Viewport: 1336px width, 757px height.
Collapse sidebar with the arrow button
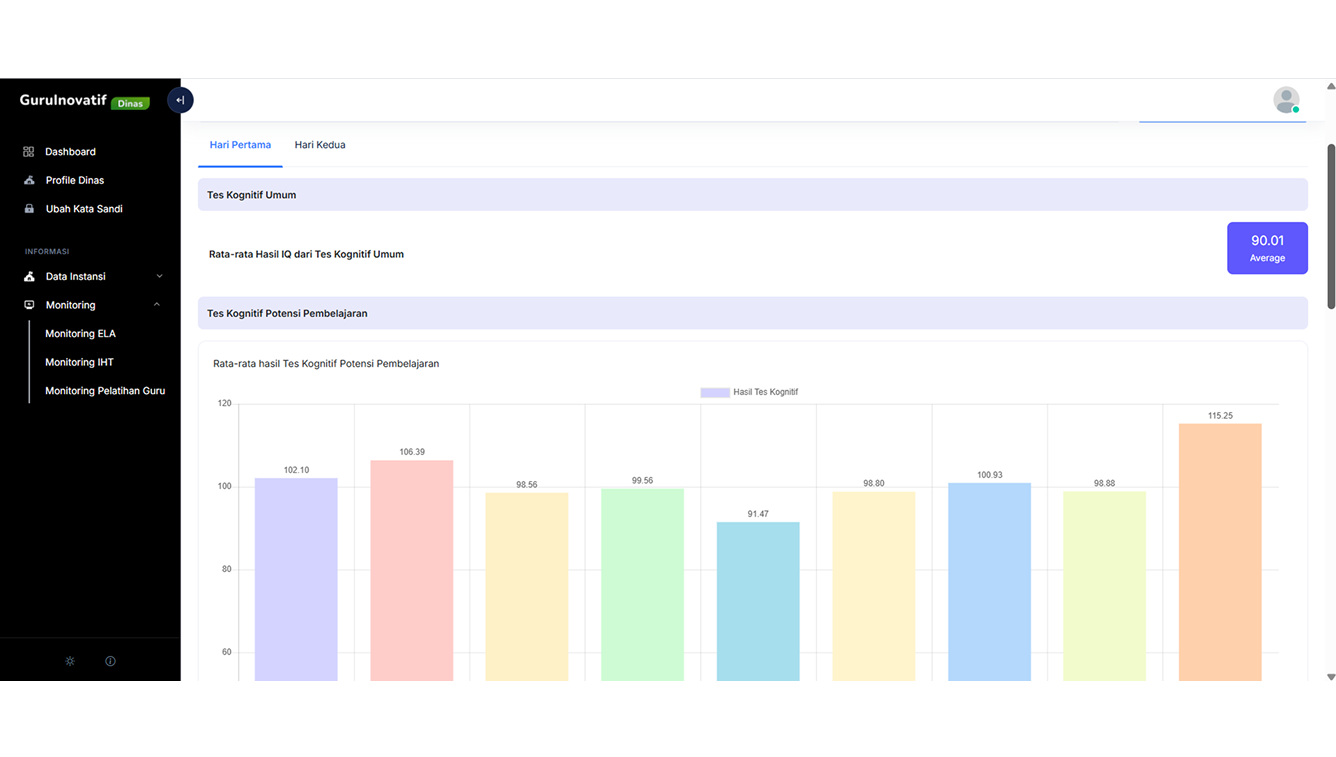180,100
